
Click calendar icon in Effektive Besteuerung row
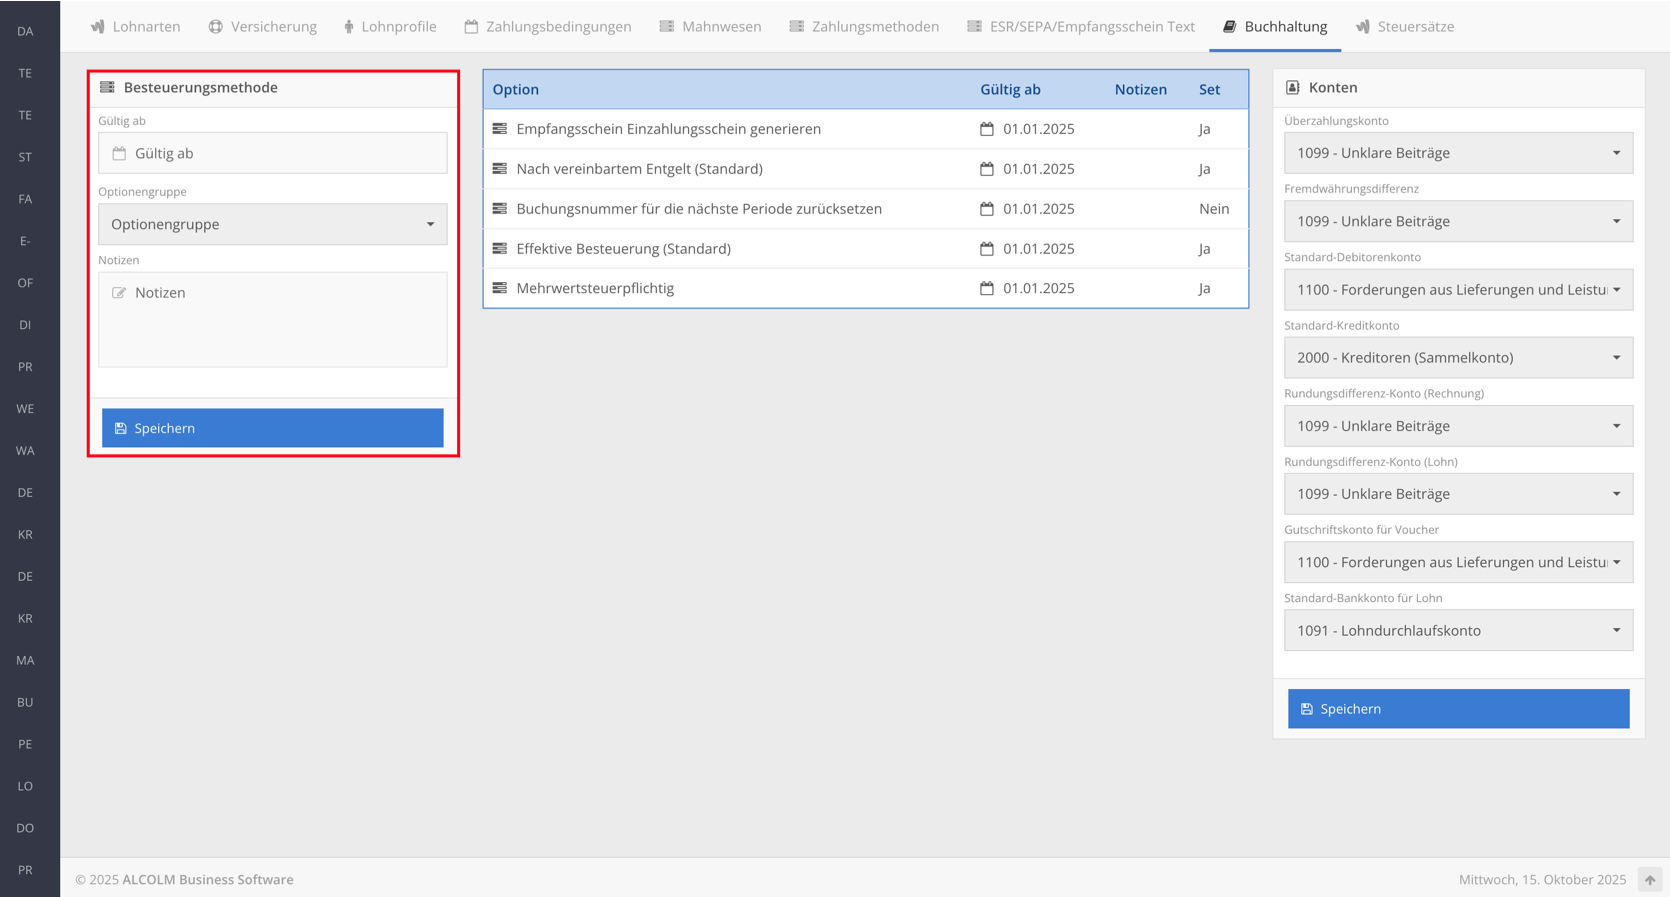click(987, 249)
